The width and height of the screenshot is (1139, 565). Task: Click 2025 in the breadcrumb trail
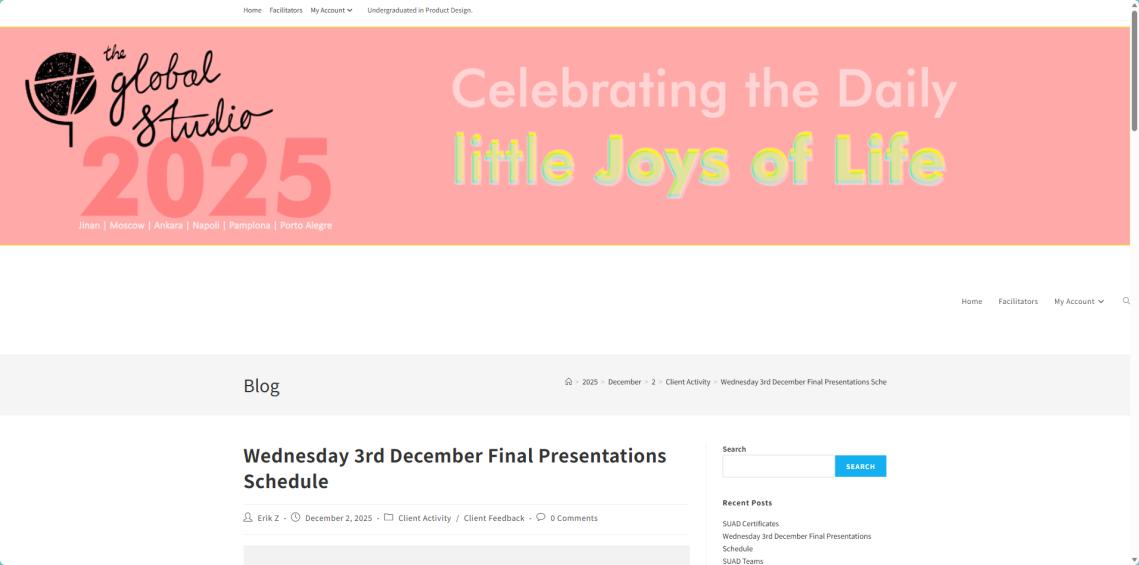[x=590, y=382]
